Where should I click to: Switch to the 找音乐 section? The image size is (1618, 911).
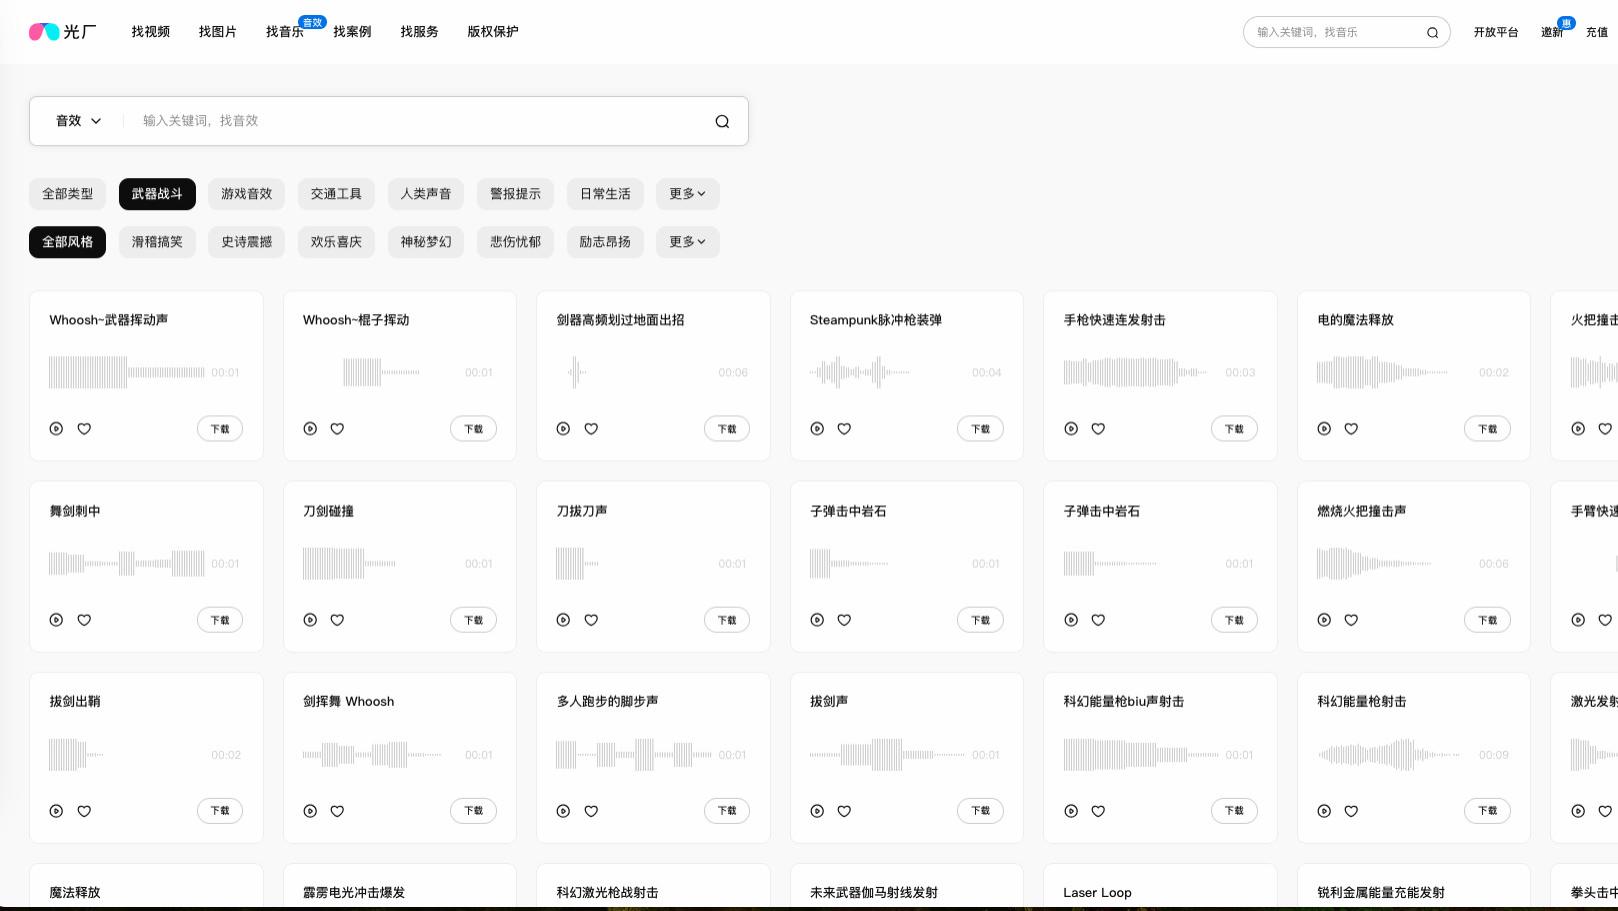(x=285, y=31)
